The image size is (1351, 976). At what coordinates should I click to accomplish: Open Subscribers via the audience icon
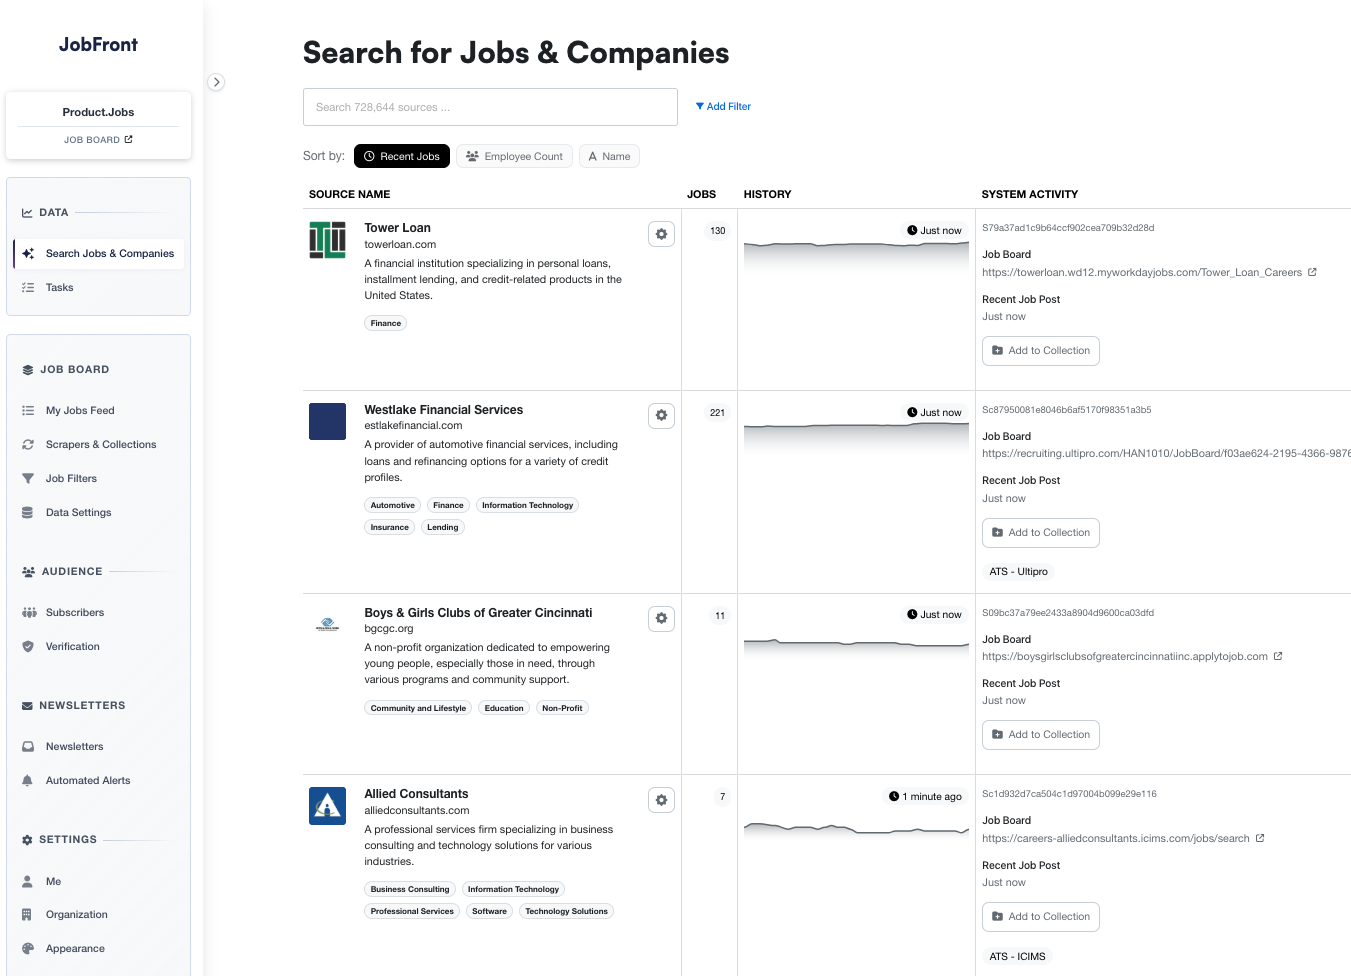tap(27, 612)
